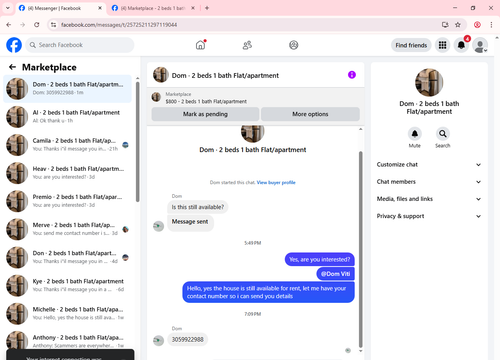Open the Groups icon in top navigation
Image resolution: width=500 pixels, height=360 pixels.
[x=294, y=45]
